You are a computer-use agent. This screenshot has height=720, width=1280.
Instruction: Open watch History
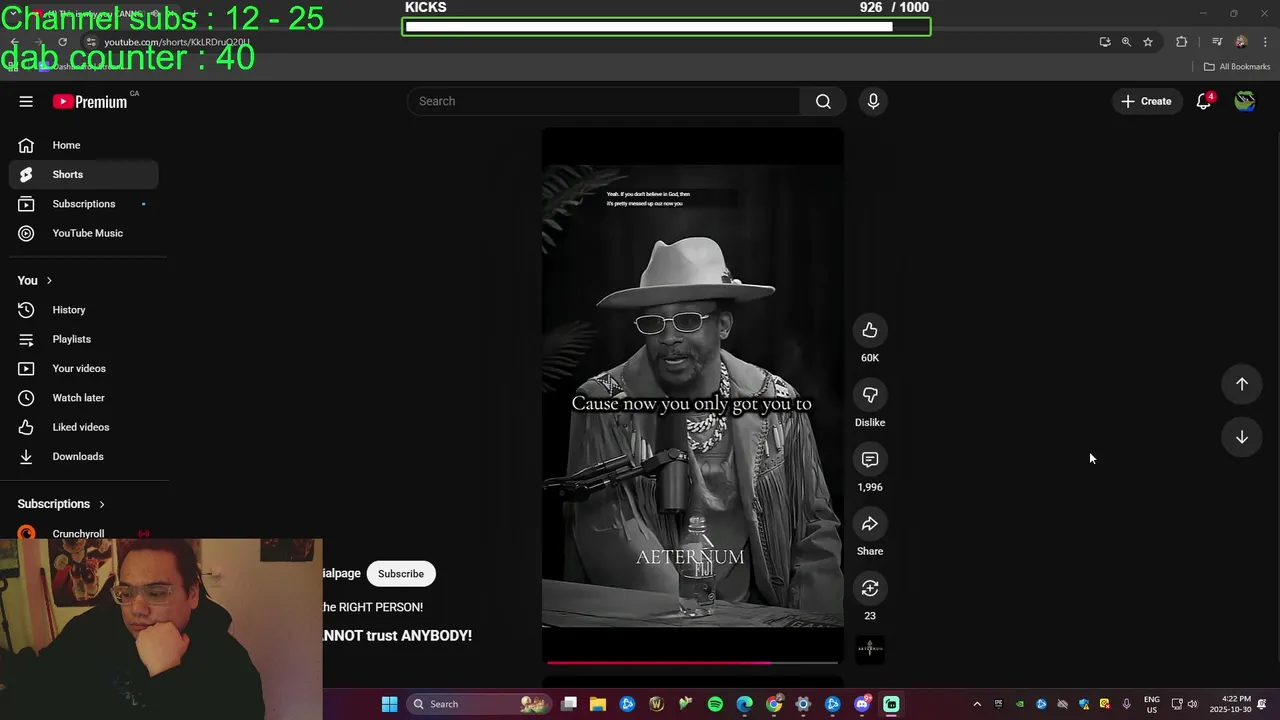(x=84, y=310)
